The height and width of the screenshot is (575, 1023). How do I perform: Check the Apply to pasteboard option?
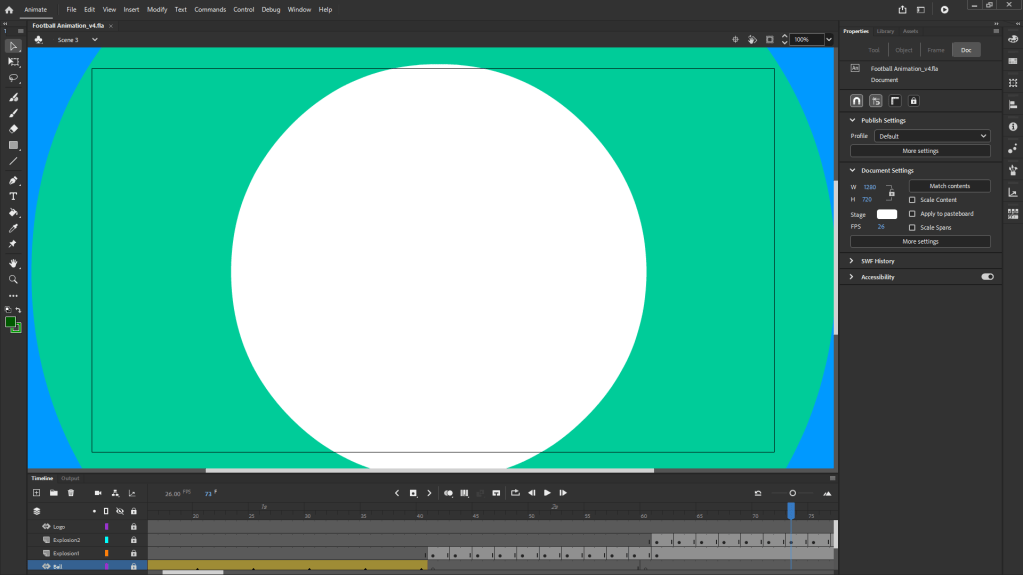[912, 214]
